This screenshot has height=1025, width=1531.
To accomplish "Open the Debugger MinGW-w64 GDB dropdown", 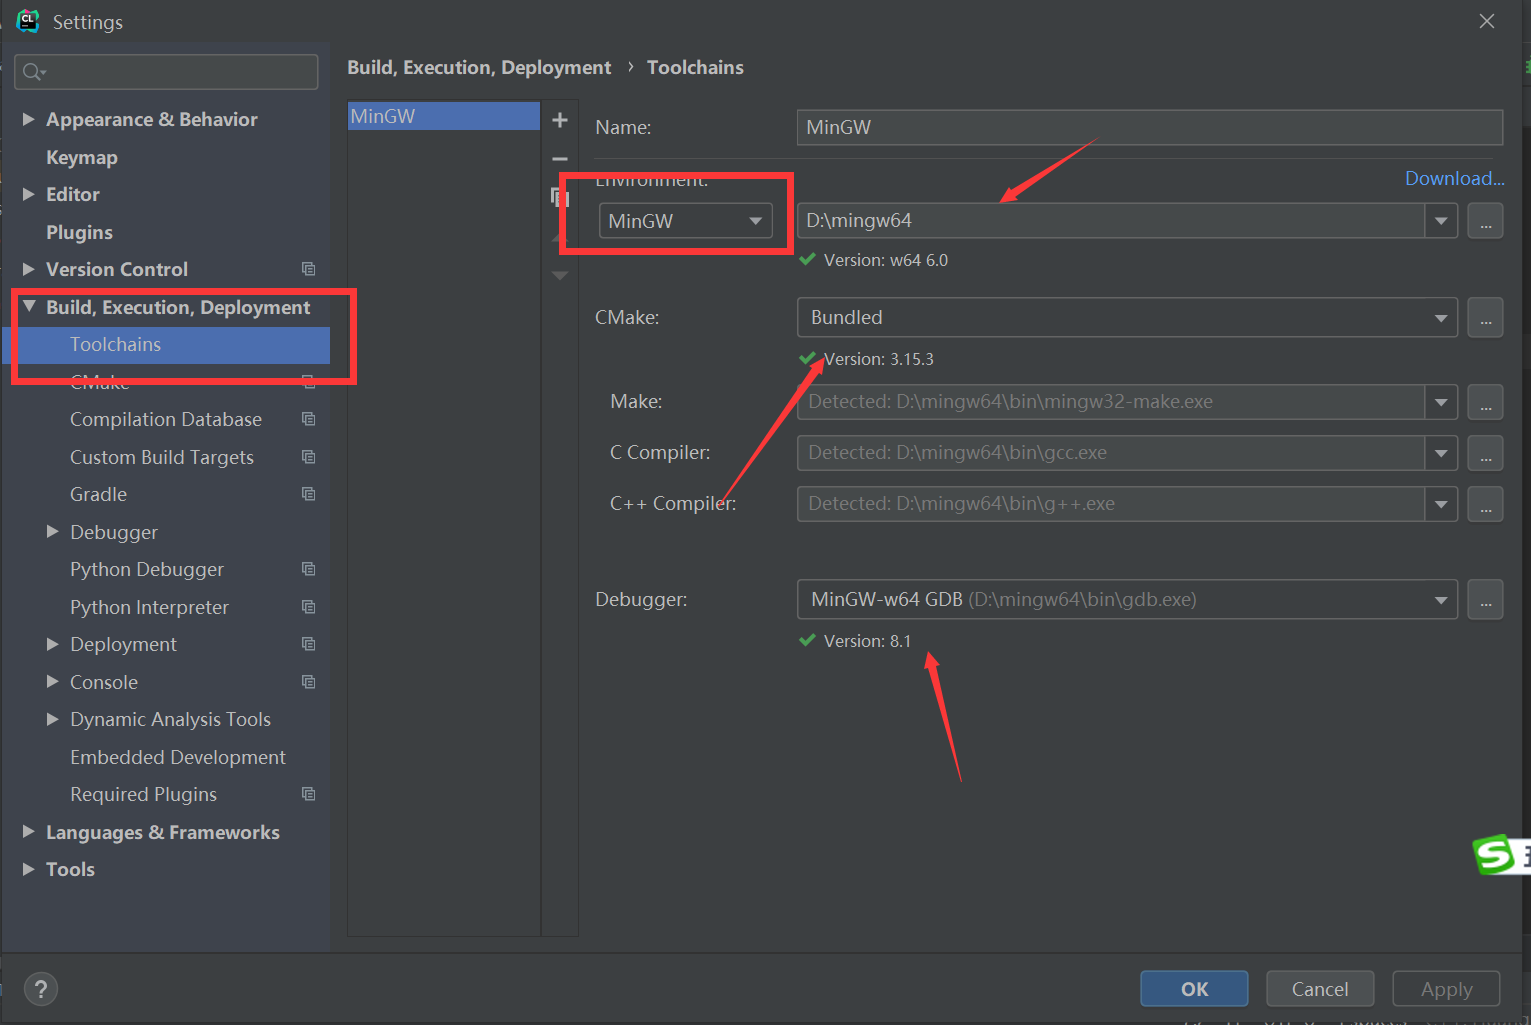I will (1127, 600).
